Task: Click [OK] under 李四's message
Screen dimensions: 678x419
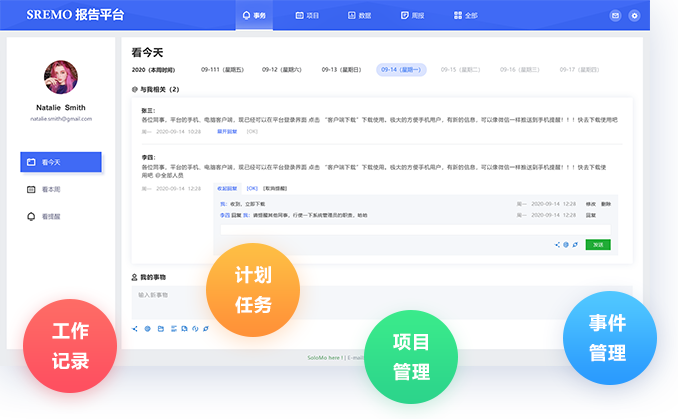Action: [252, 189]
